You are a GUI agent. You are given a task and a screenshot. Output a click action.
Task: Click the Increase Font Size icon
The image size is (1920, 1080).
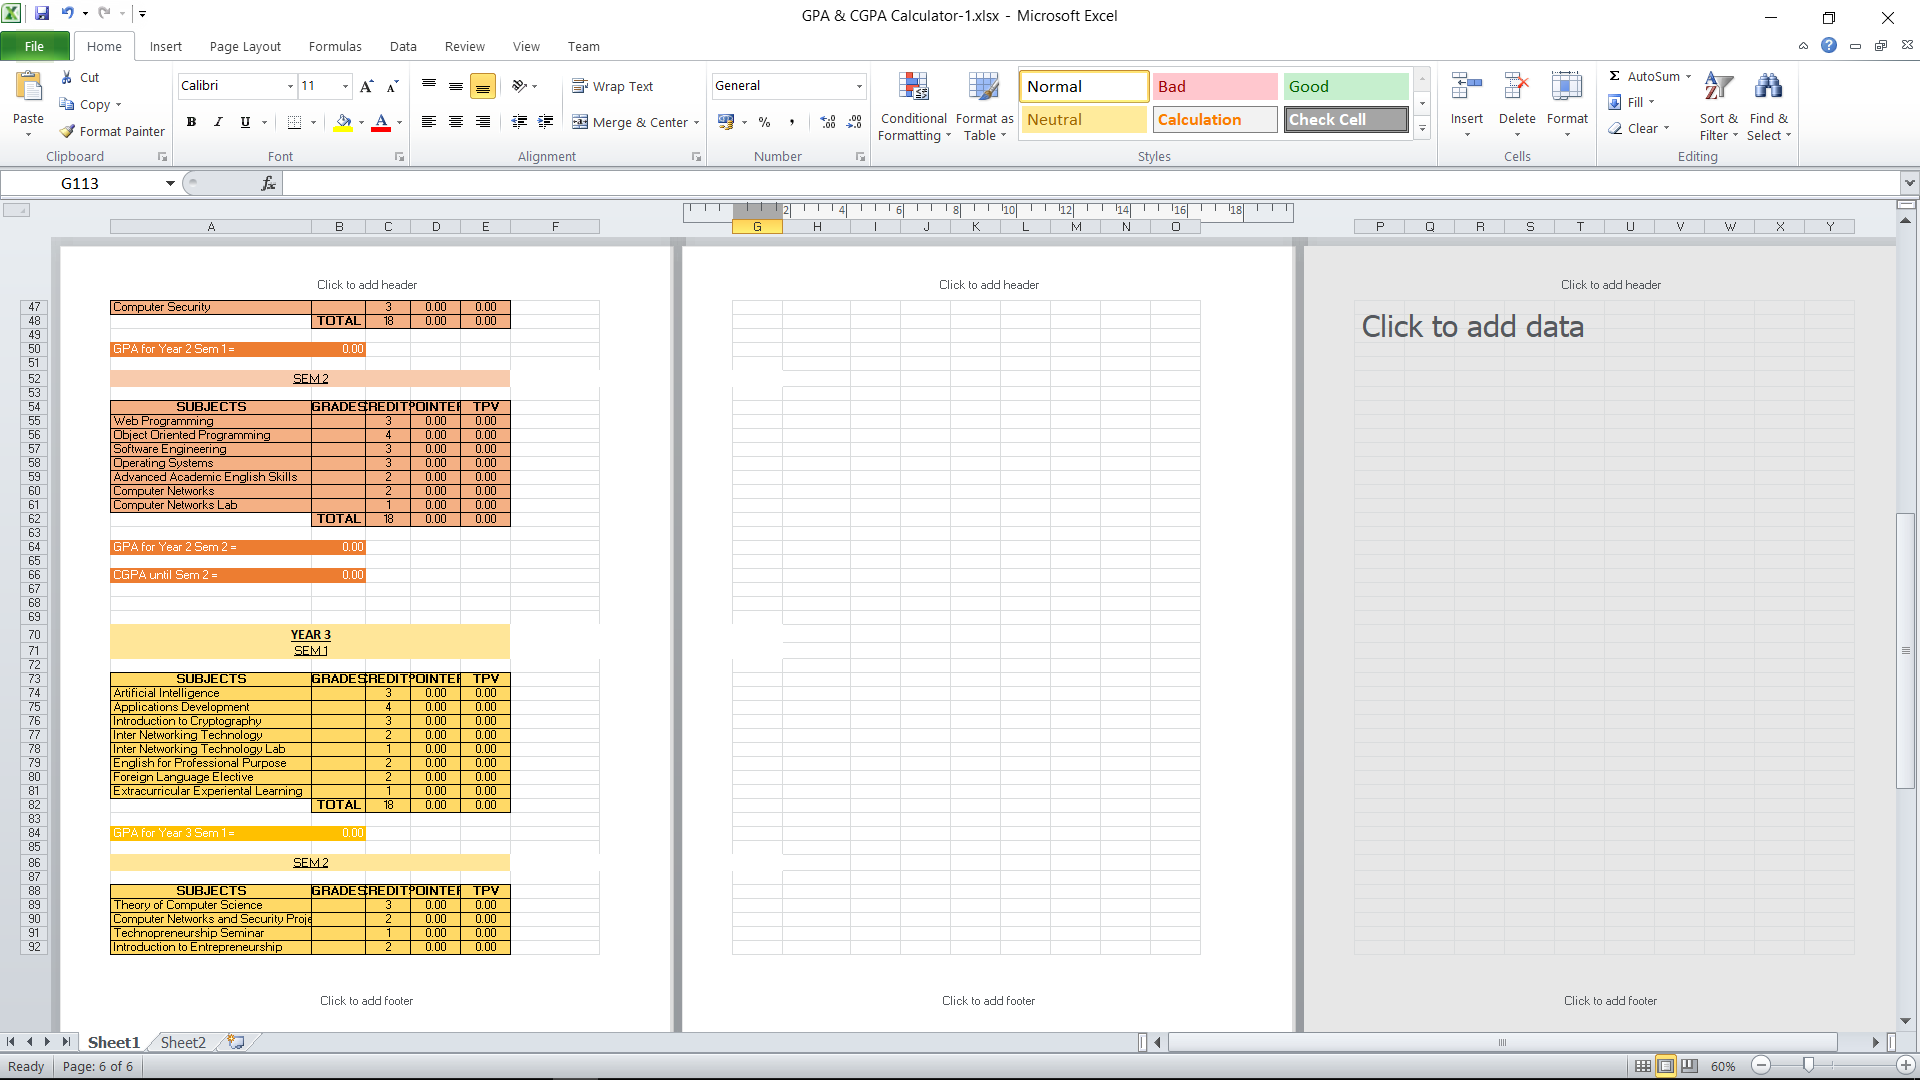[366, 86]
